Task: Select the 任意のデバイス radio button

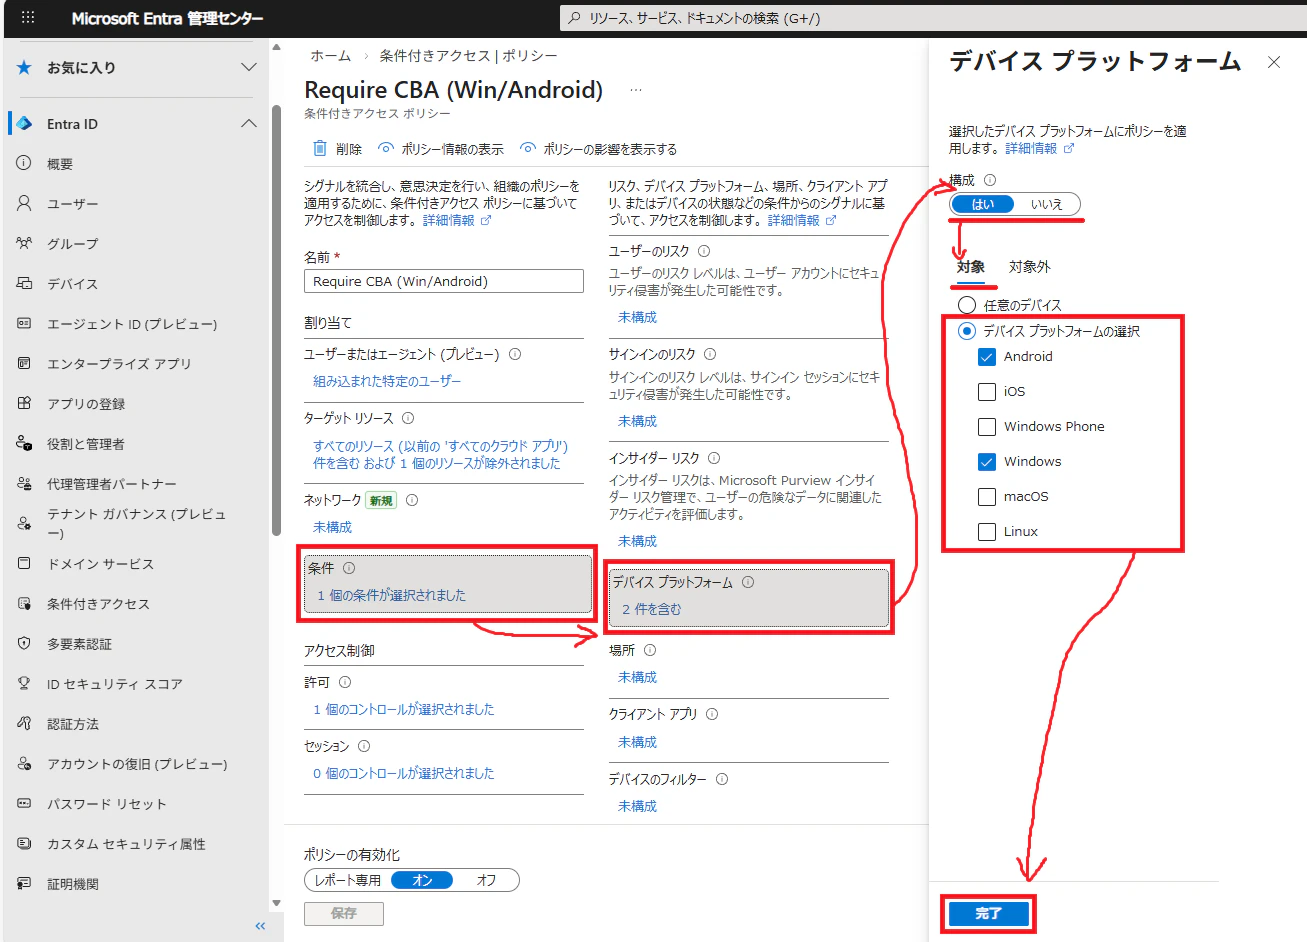Action: (967, 305)
